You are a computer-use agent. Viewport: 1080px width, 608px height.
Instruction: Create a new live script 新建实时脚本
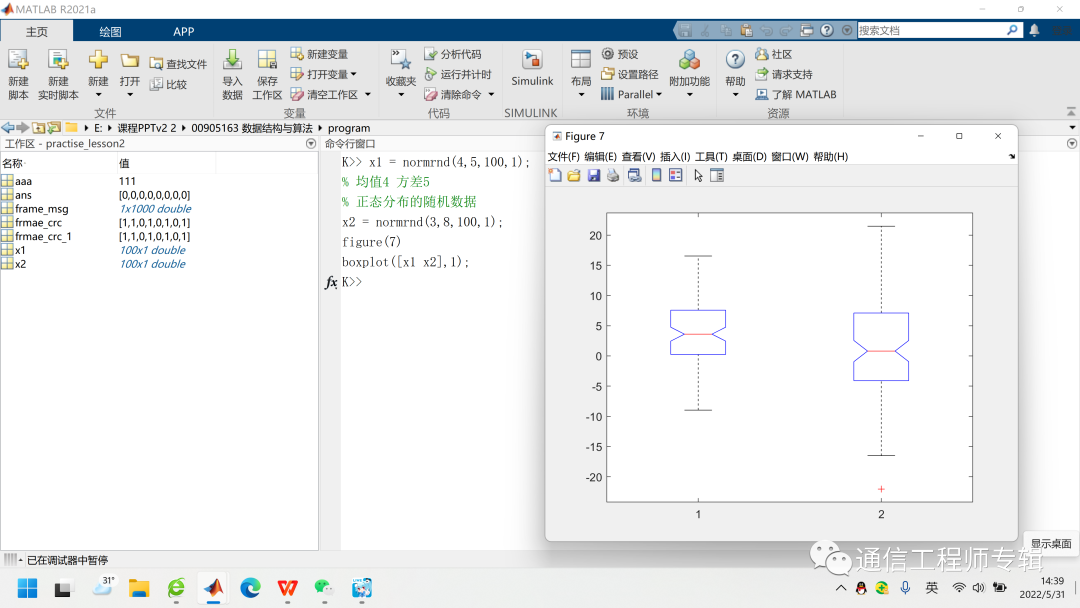pos(58,74)
